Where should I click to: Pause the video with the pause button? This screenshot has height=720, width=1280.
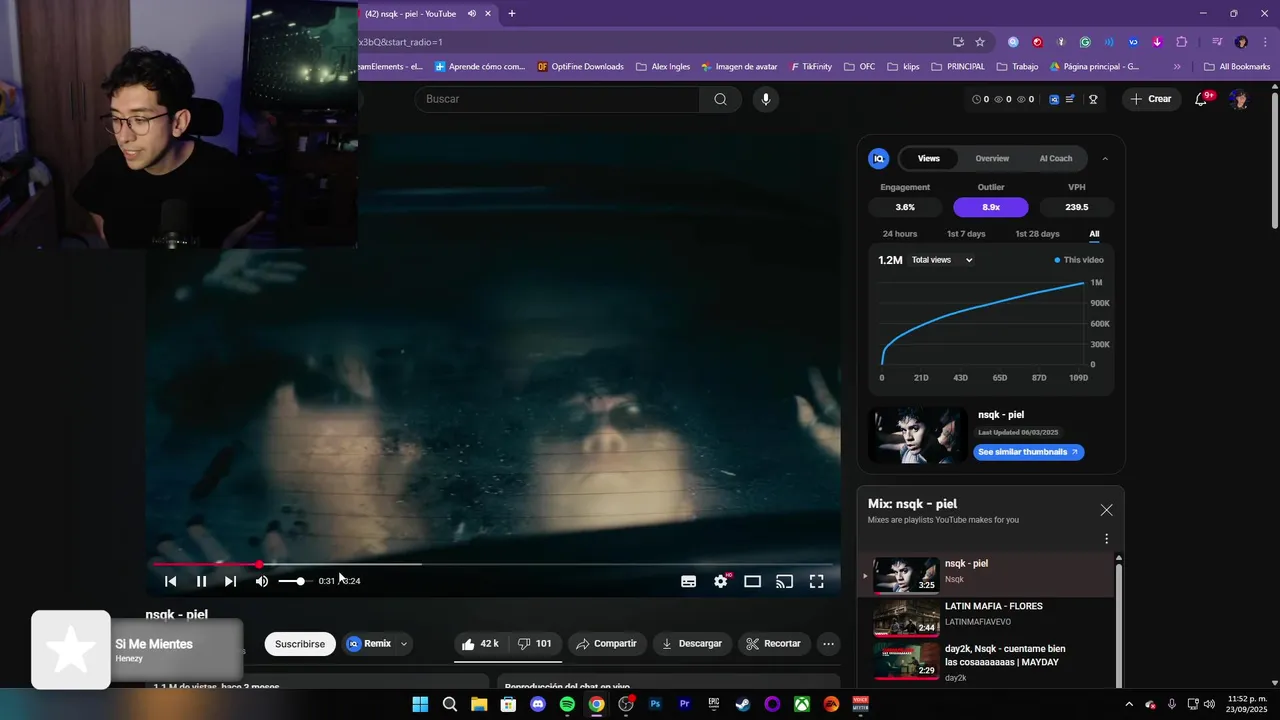(201, 581)
